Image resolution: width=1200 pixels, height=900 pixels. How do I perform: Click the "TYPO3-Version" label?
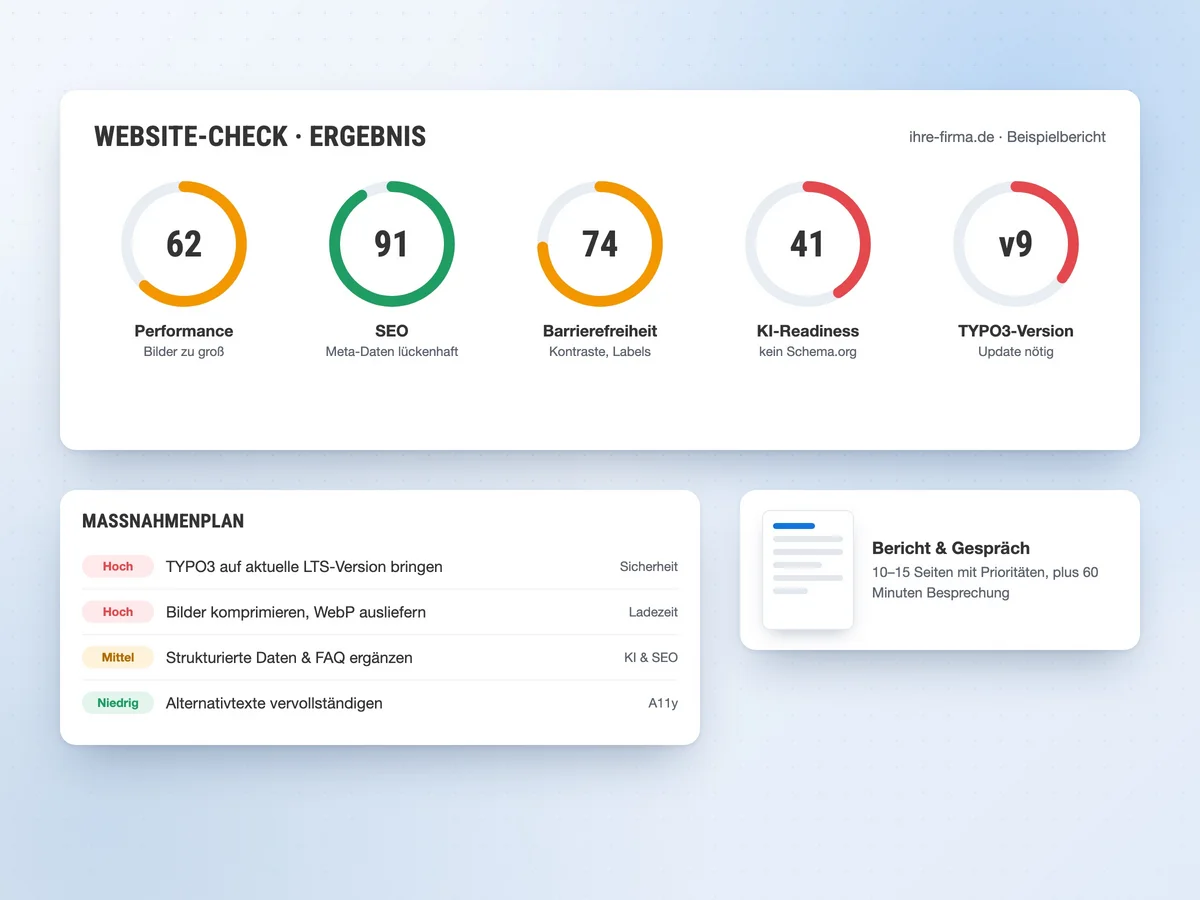(x=1016, y=331)
